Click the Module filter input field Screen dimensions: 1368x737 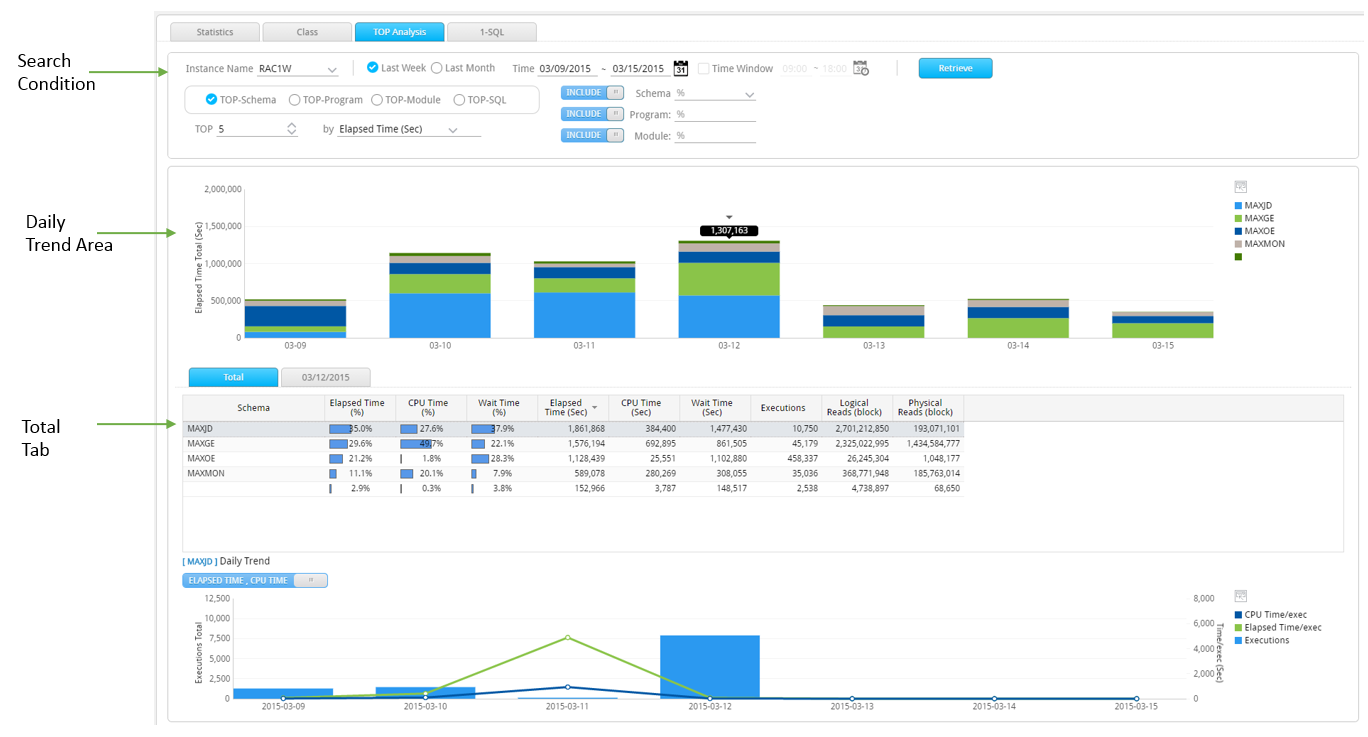(715, 136)
